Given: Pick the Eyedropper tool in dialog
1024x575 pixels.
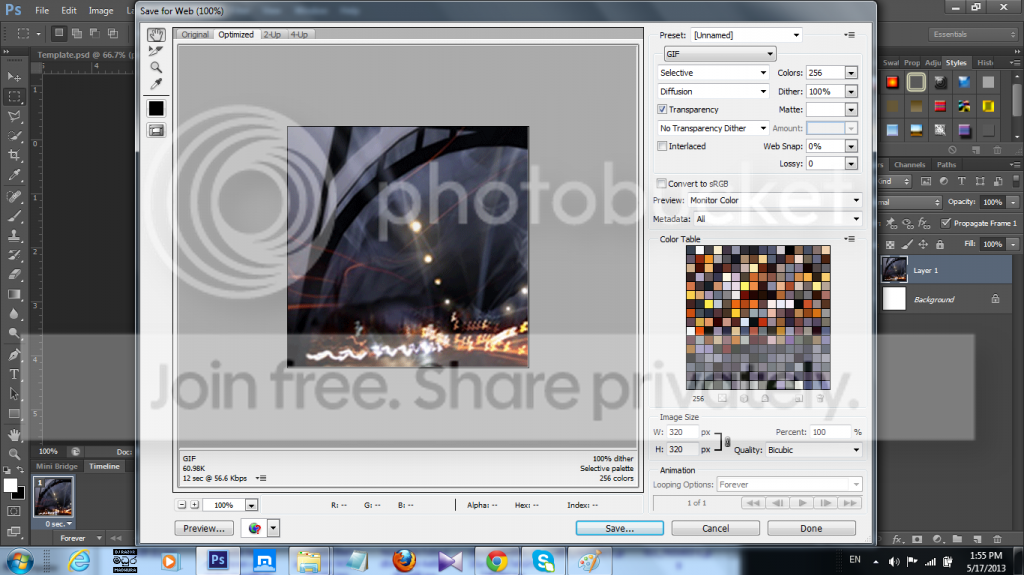Looking at the screenshot, I should [156, 84].
